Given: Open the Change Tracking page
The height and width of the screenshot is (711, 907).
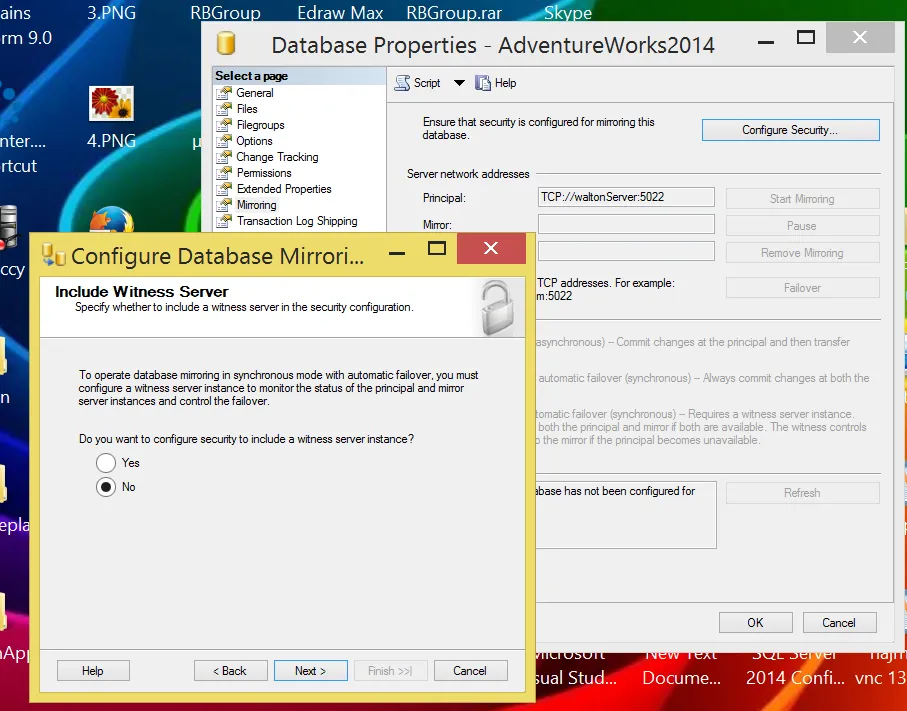Looking at the screenshot, I should pos(277,157).
